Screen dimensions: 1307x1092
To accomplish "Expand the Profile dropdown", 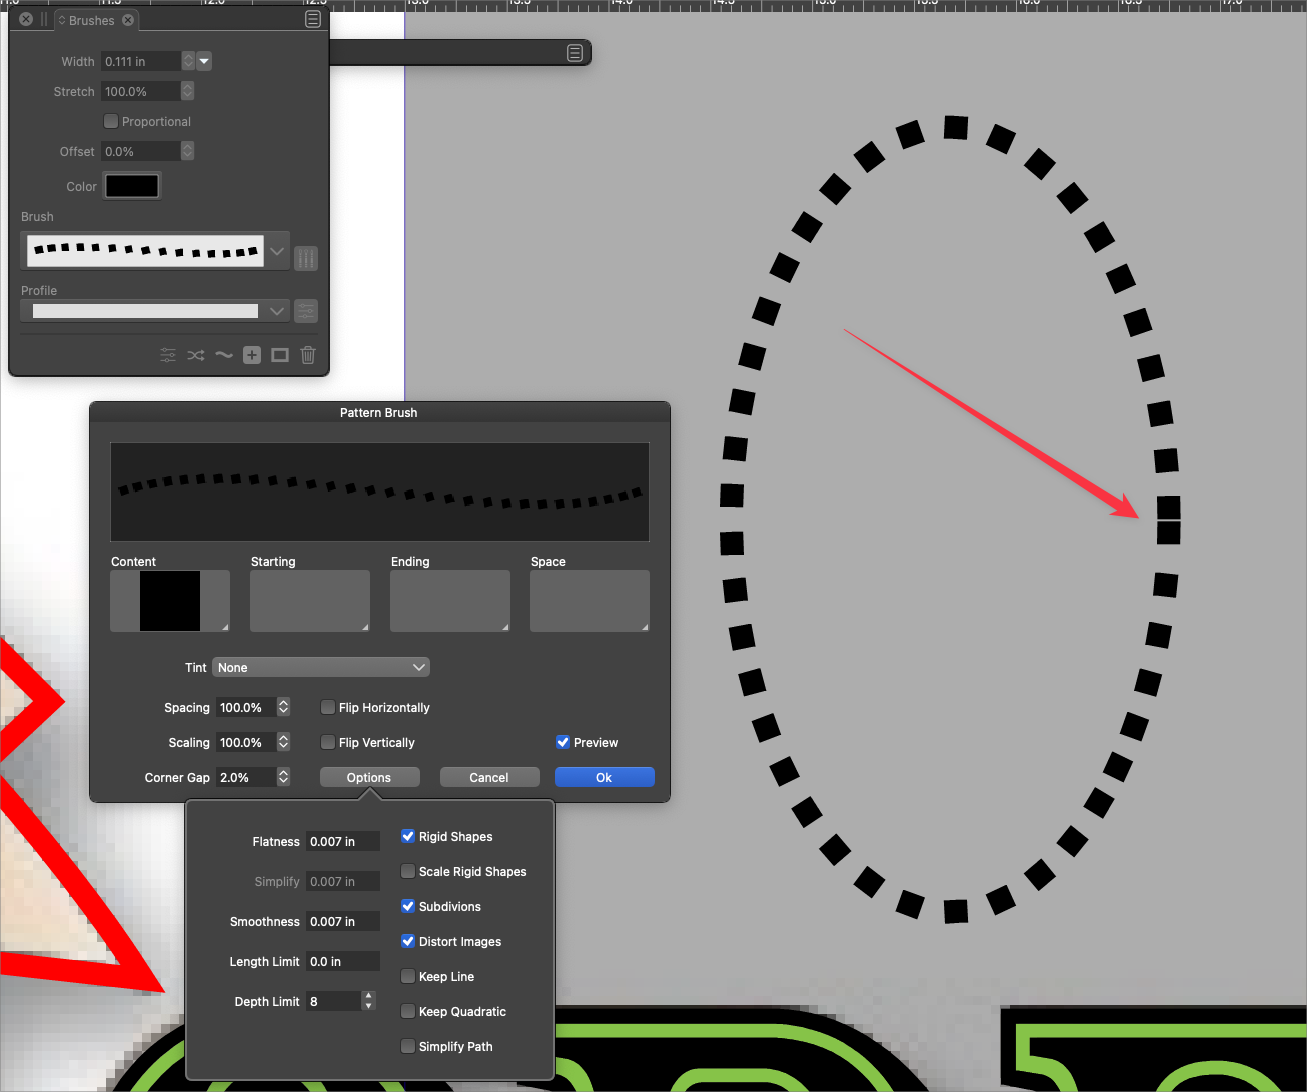I will click(277, 311).
